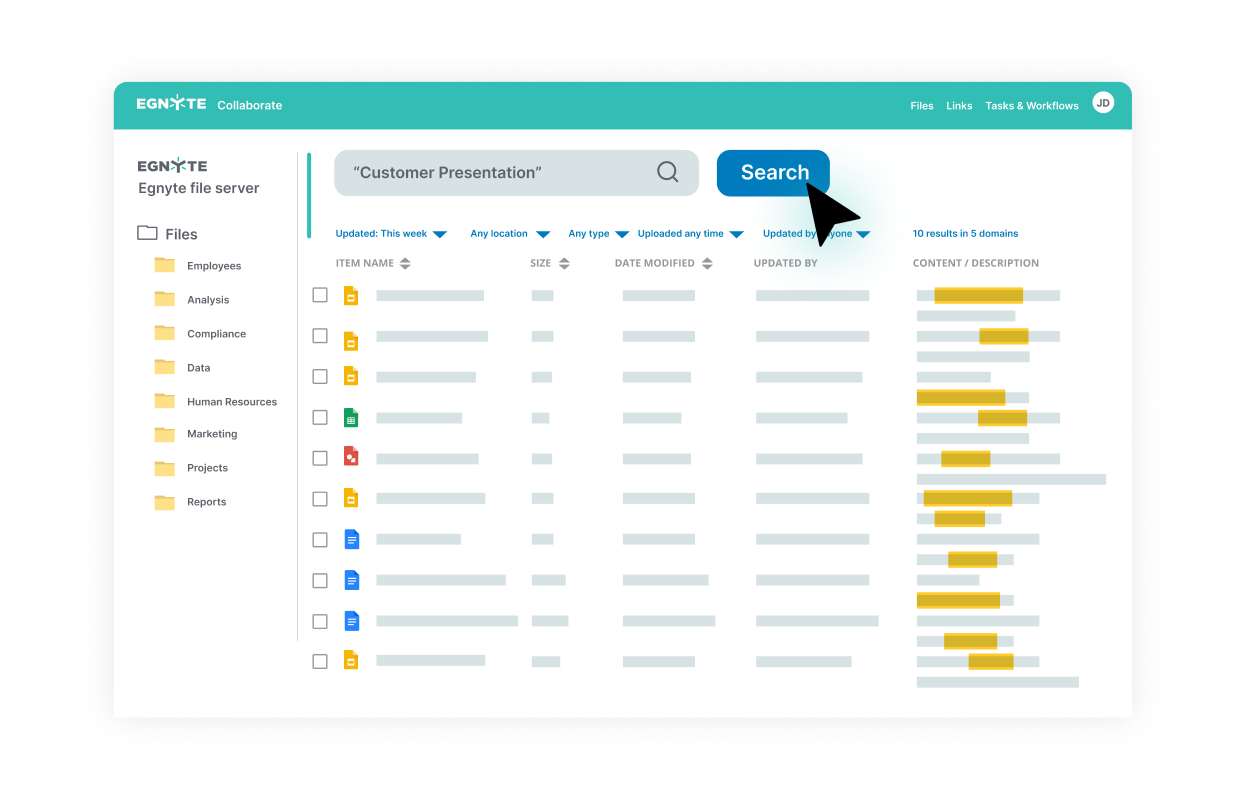Check the first result's checkbox

[x=320, y=295]
